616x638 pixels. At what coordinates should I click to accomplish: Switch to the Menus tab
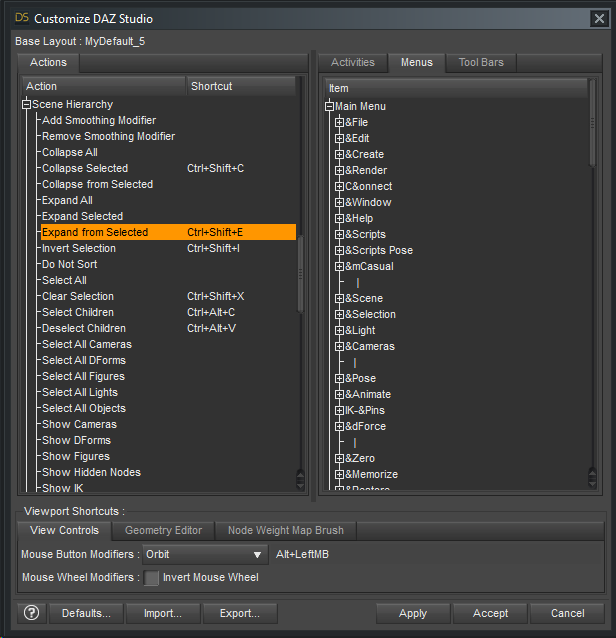417,63
